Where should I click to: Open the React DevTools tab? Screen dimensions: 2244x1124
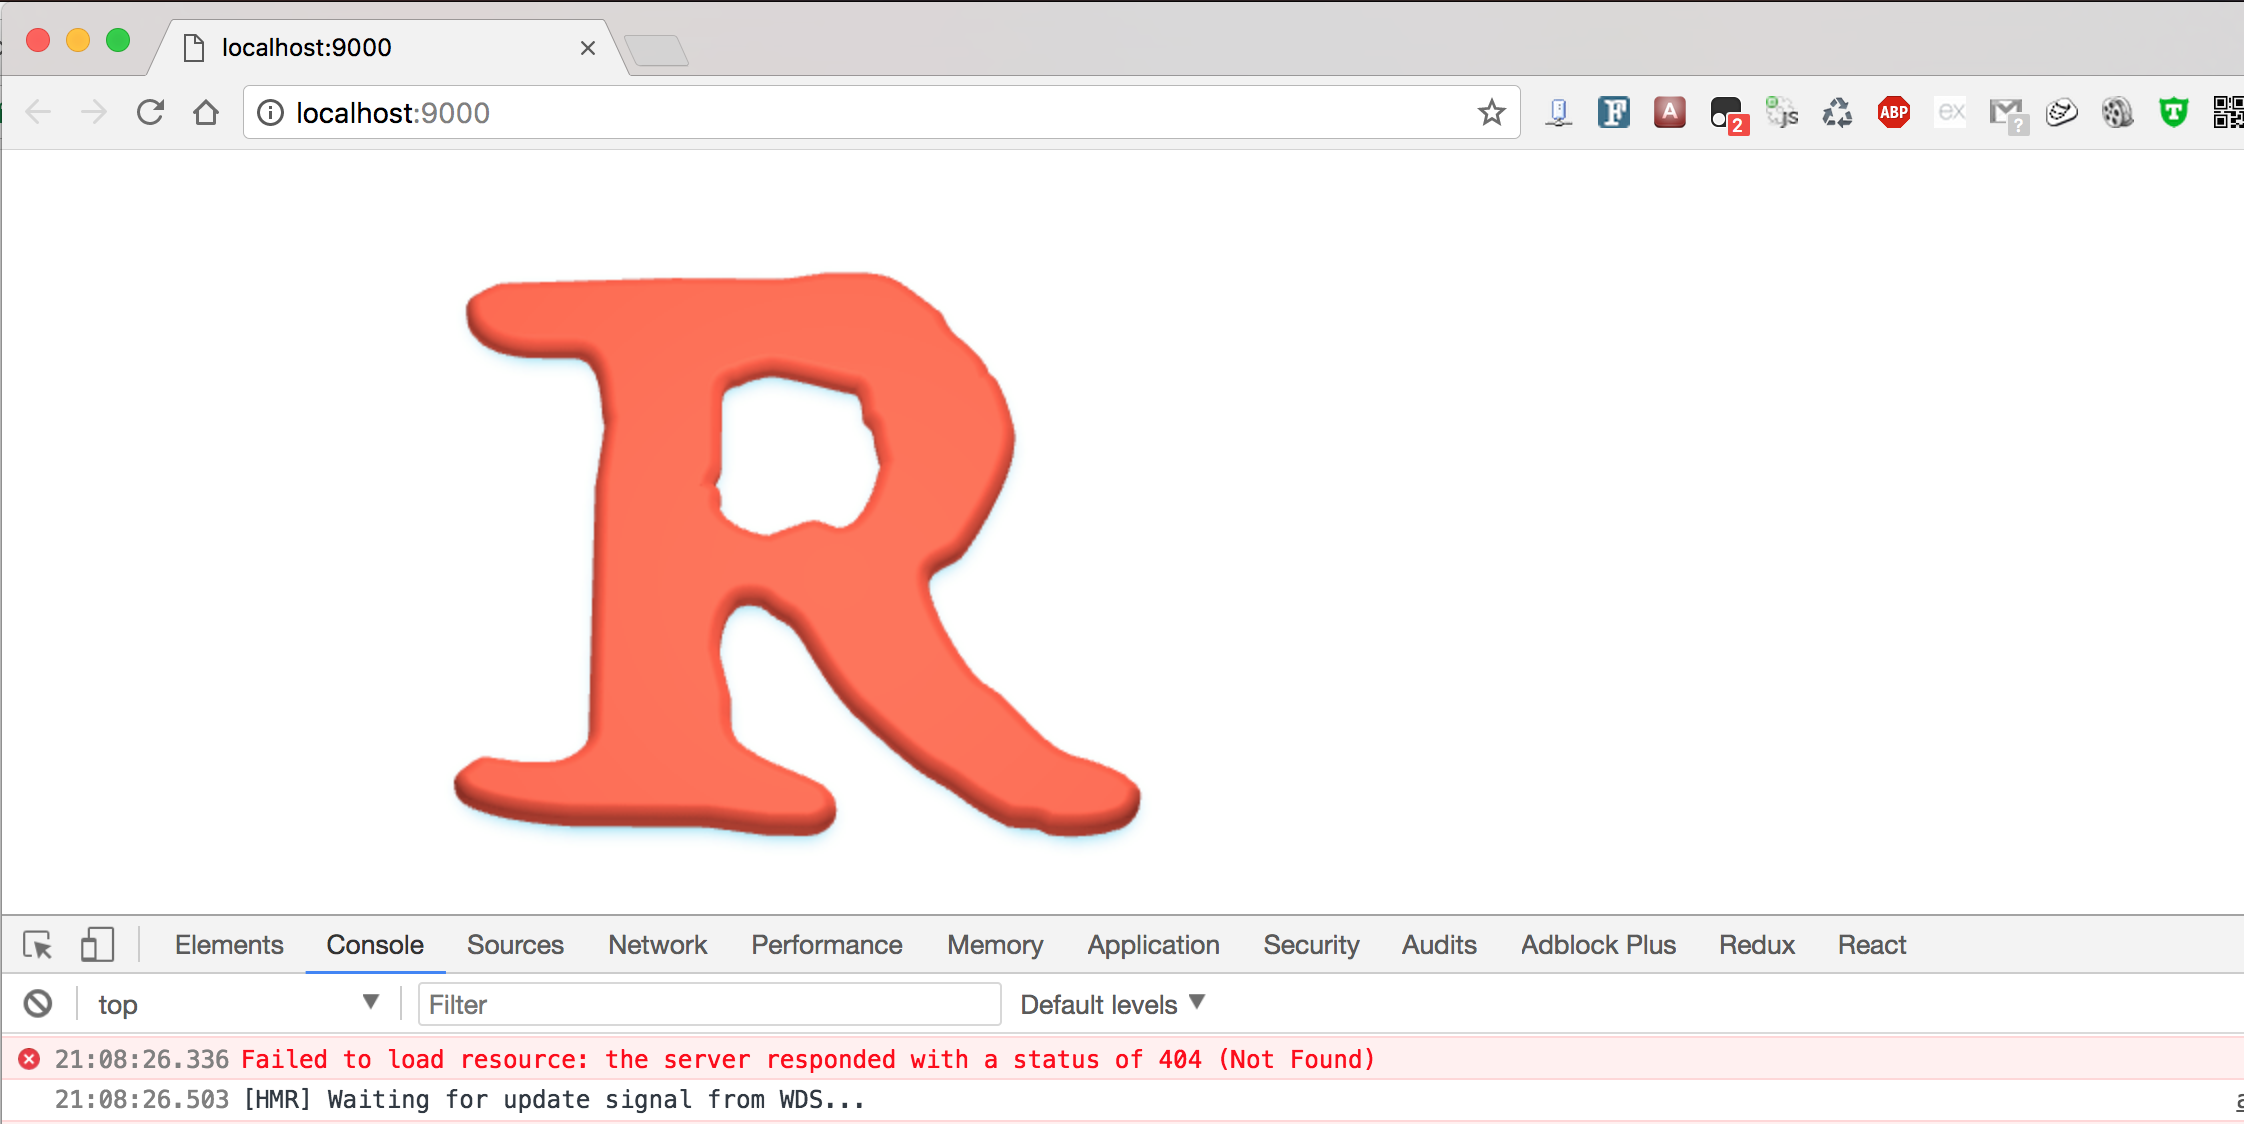click(1871, 945)
